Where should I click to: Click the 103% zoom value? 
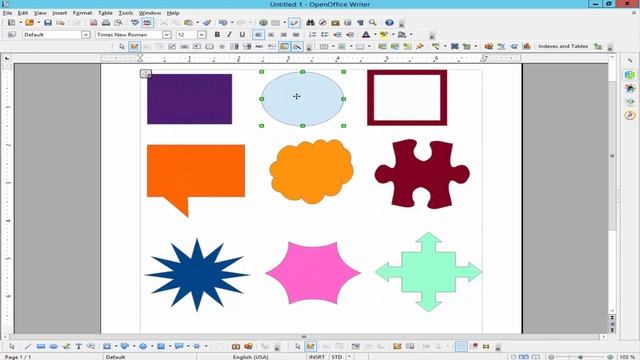628,357
